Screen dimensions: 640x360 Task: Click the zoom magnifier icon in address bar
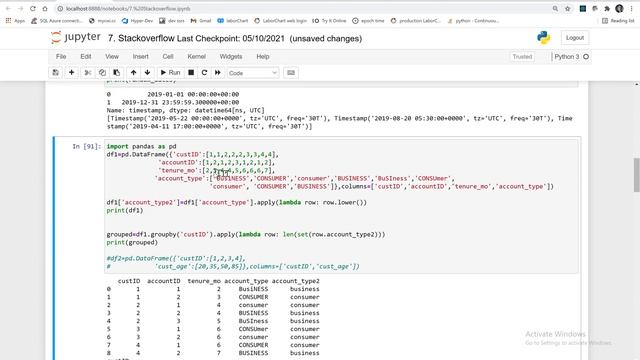pos(555,9)
